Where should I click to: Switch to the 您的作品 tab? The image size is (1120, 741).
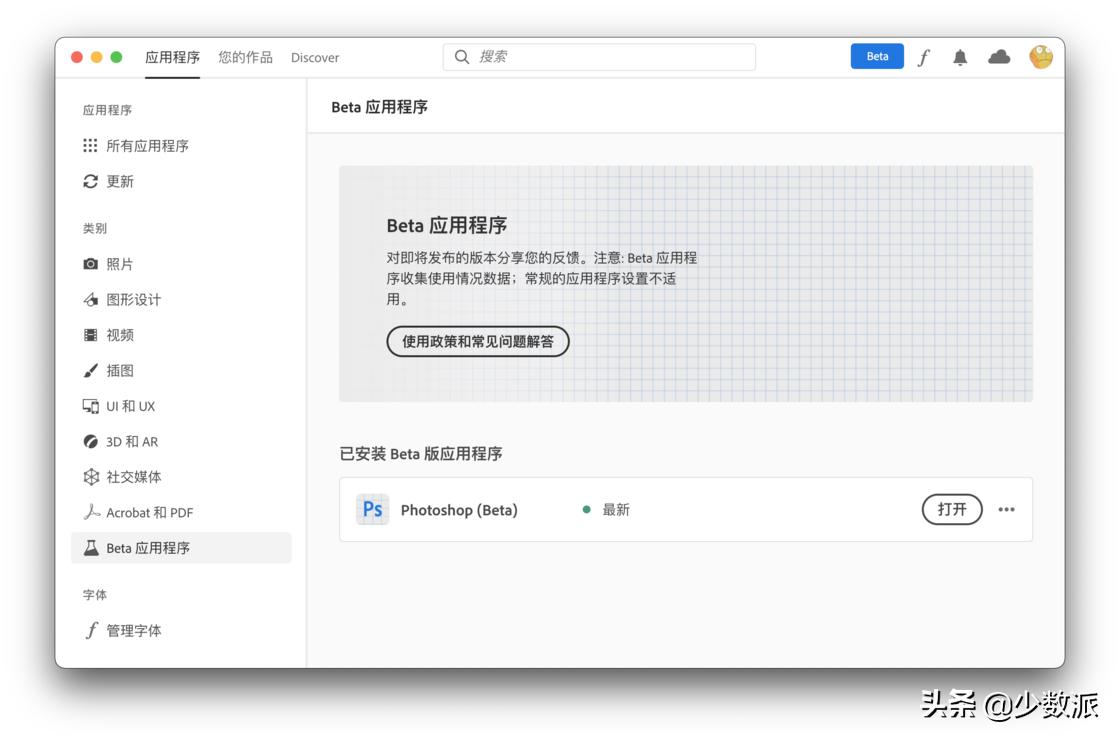point(245,57)
